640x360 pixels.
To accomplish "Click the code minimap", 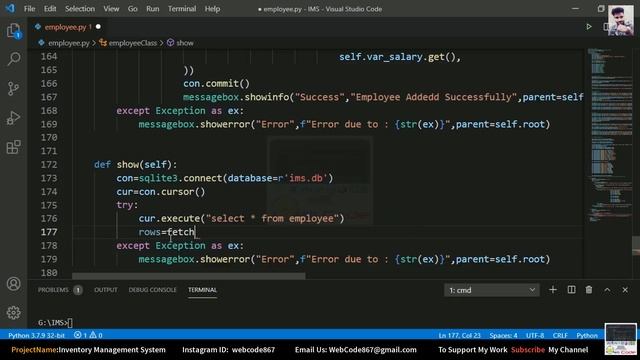I will click(611, 135).
